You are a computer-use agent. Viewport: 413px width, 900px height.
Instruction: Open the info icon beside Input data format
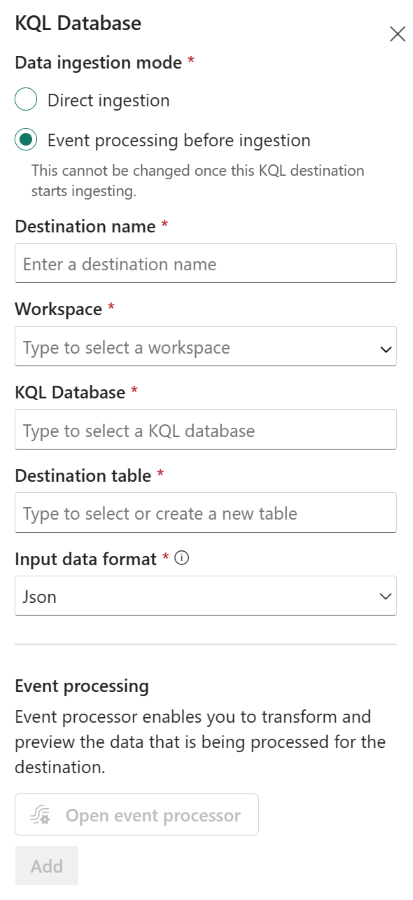coord(181,558)
